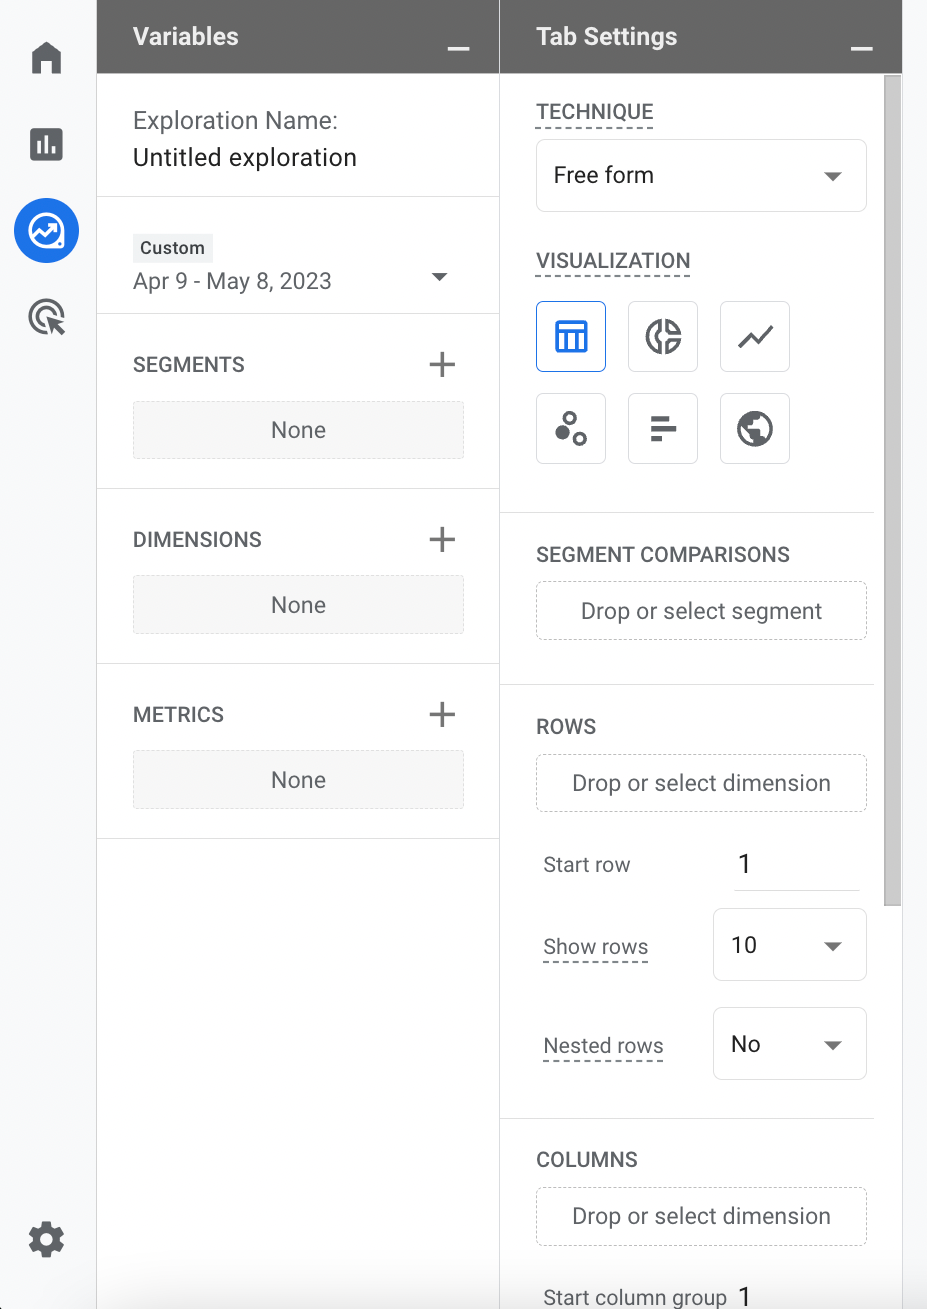Select the line chart visualization

[x=755, y=336]
